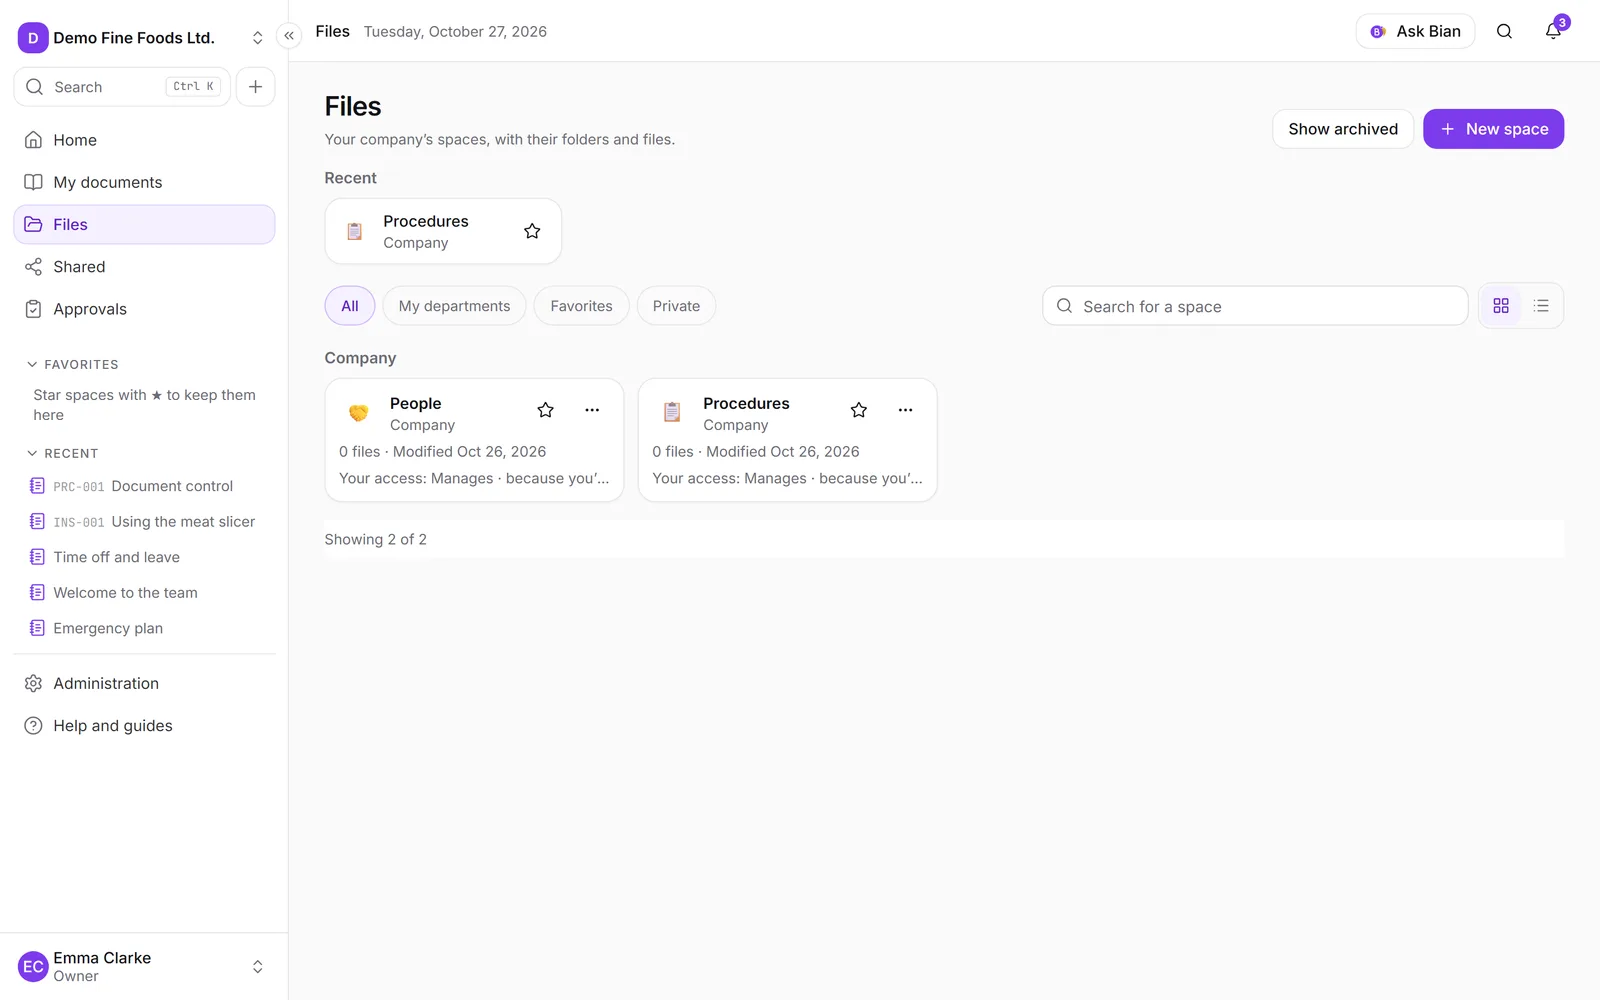Click the D company logo avatar
Image resolution: width=1600 pixels, height=1000 pixels.
point(33,38)
